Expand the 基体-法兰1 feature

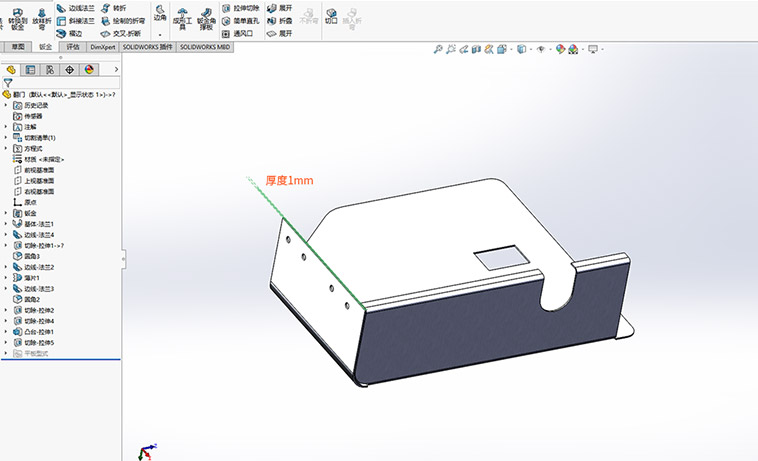point(6,224)
